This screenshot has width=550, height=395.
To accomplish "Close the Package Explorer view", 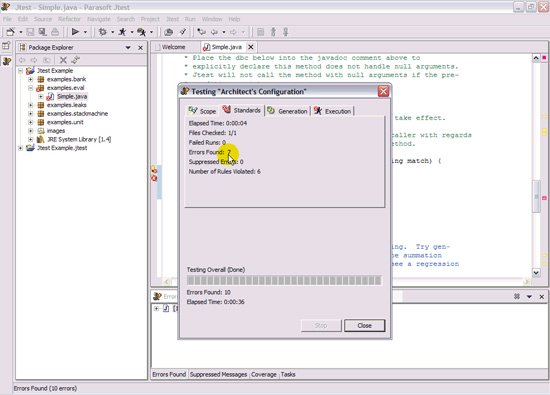I will (141, 47).
